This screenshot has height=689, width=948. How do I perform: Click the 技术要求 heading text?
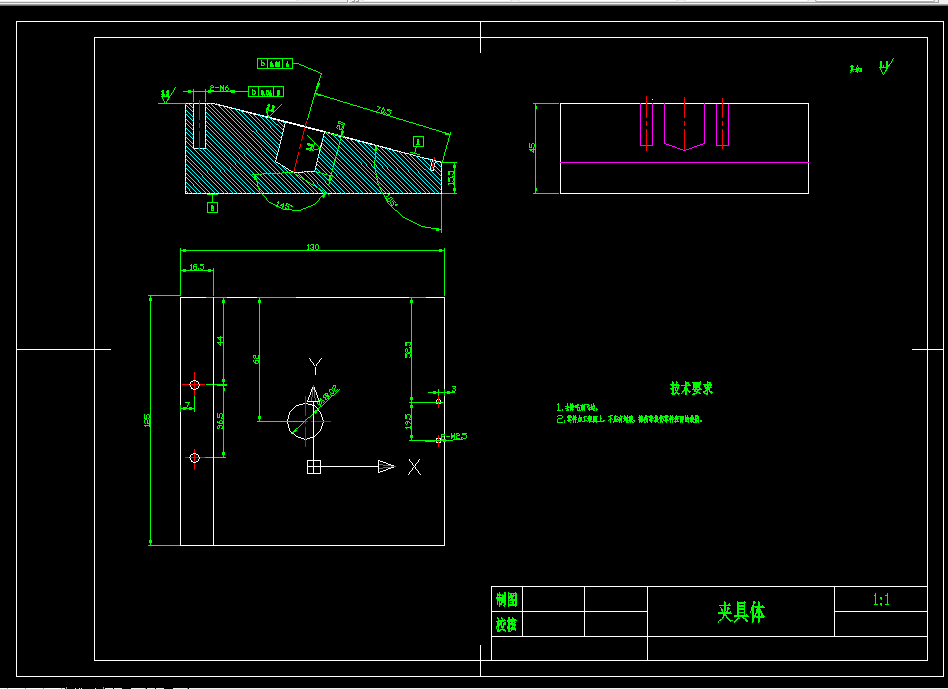click(691, 388)
